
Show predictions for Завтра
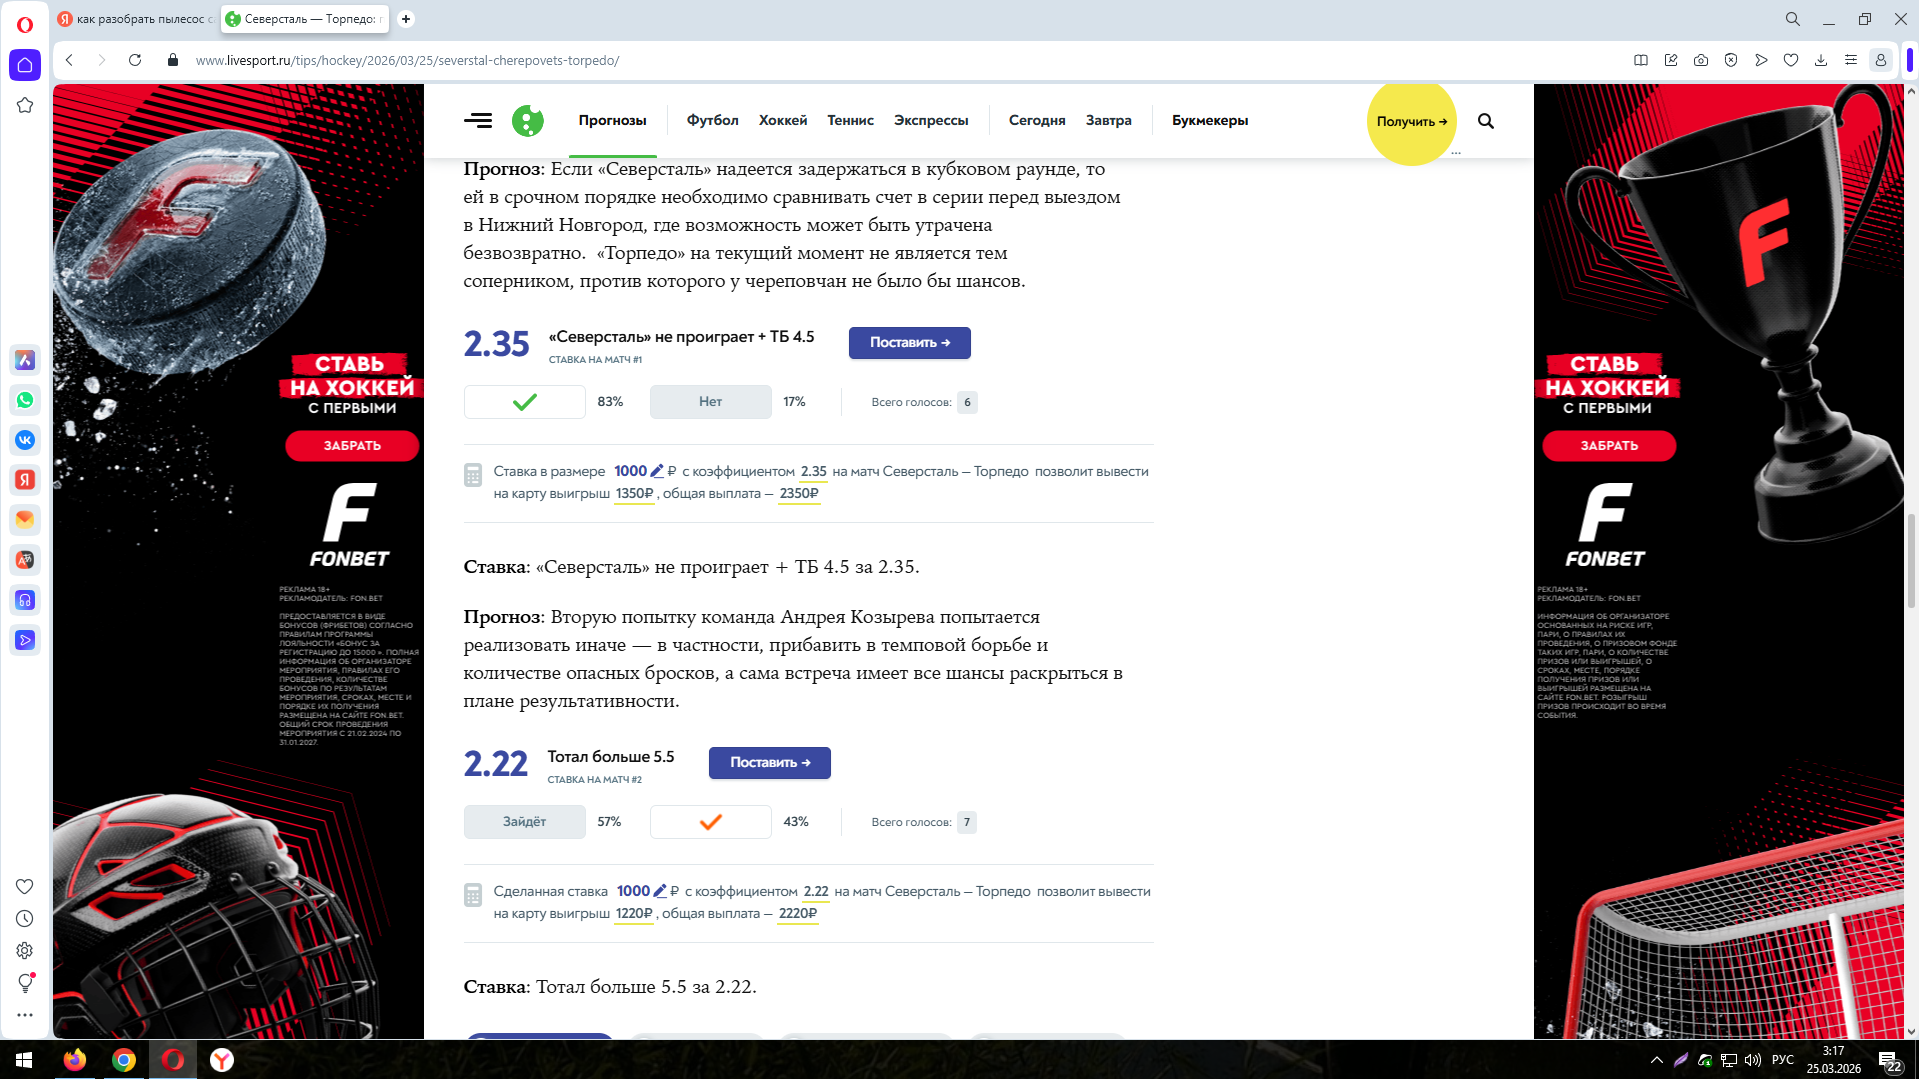click(x=1109, y=121)
